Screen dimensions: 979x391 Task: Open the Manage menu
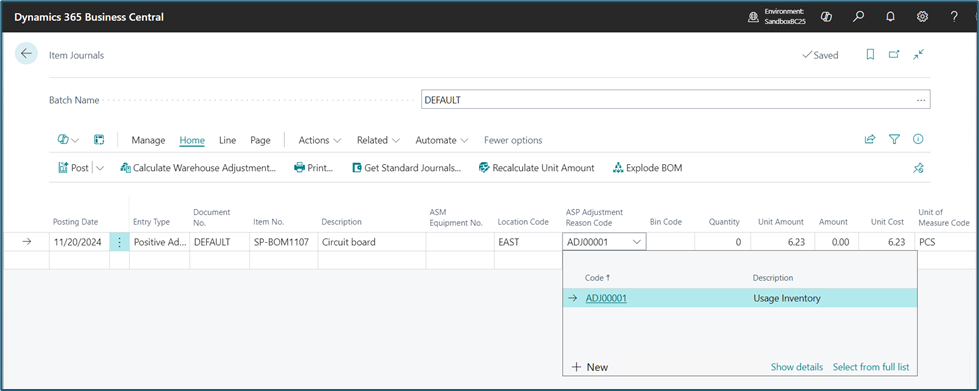[148, 140]
